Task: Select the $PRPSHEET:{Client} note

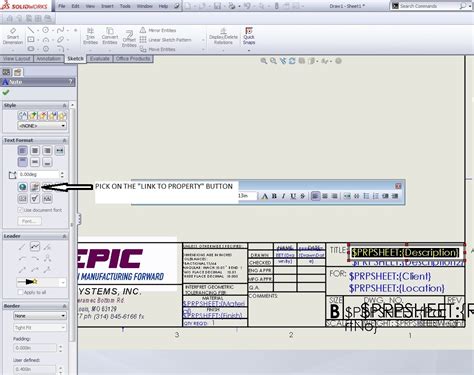Action: coord(390,276)
